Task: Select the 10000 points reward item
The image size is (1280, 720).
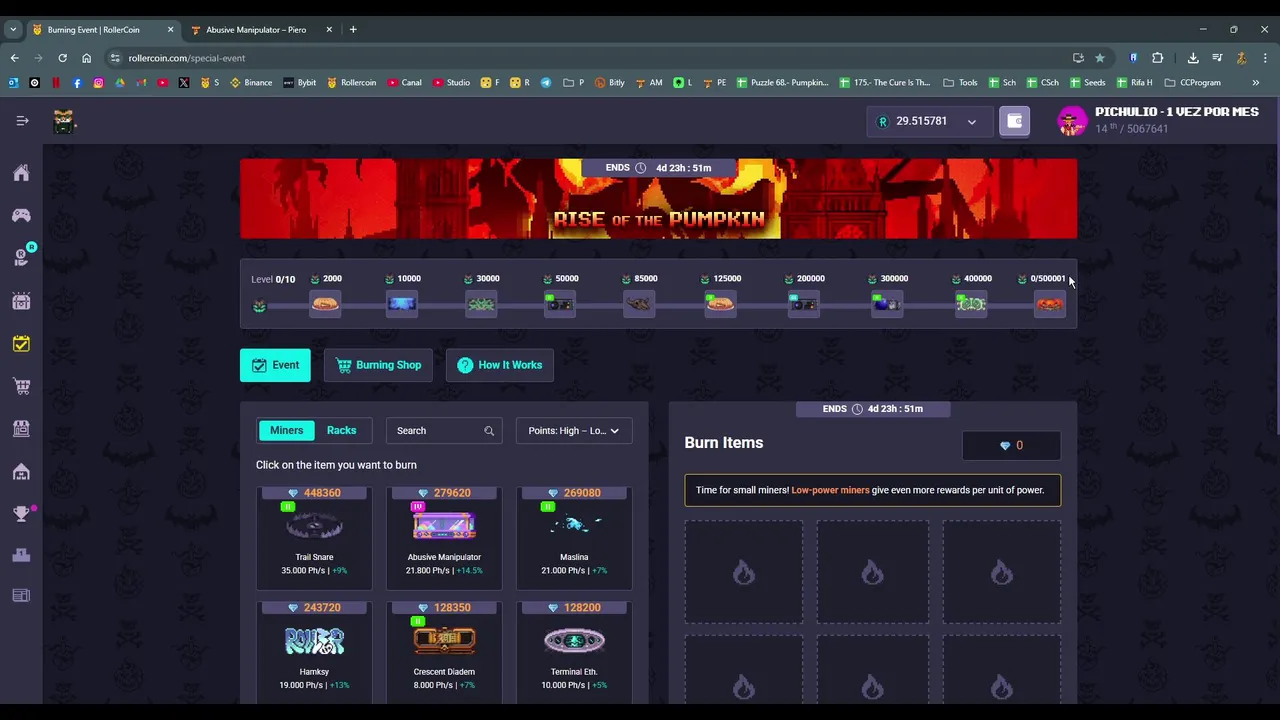Action: point(402,304)
